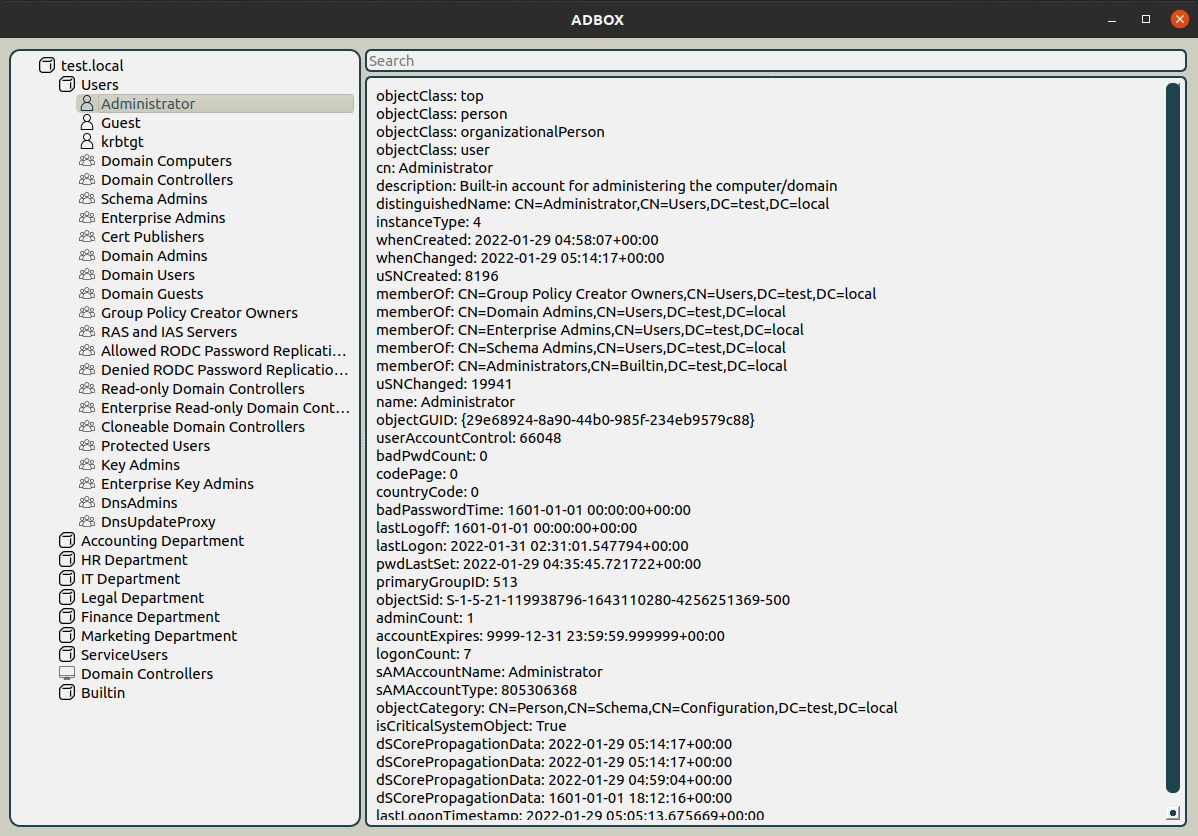Click memberOf CN=Domain Admins line

[581, 312]
